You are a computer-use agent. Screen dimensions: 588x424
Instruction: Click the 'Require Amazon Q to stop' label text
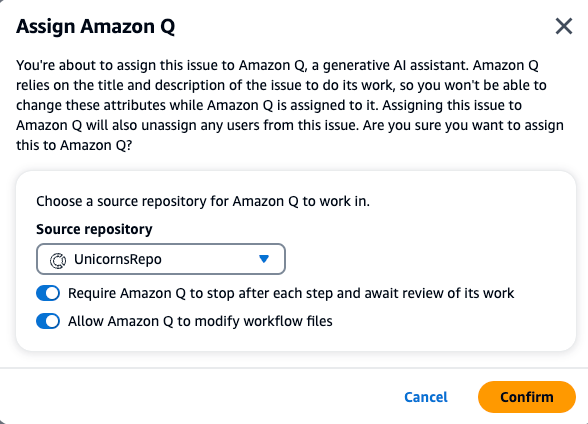(x=291, y=293)
